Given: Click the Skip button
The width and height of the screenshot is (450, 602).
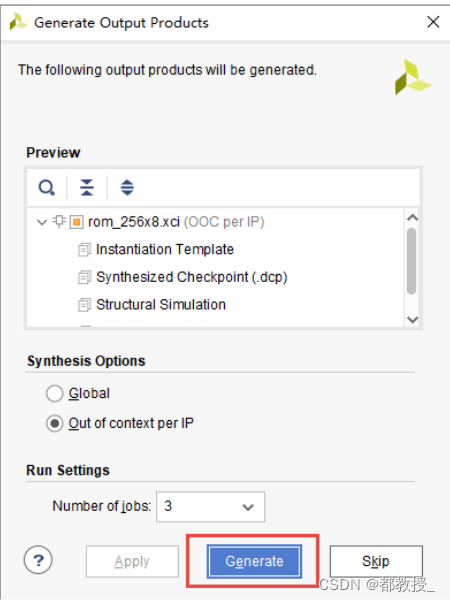Looking at the screenshot, I should pos(376,561).
